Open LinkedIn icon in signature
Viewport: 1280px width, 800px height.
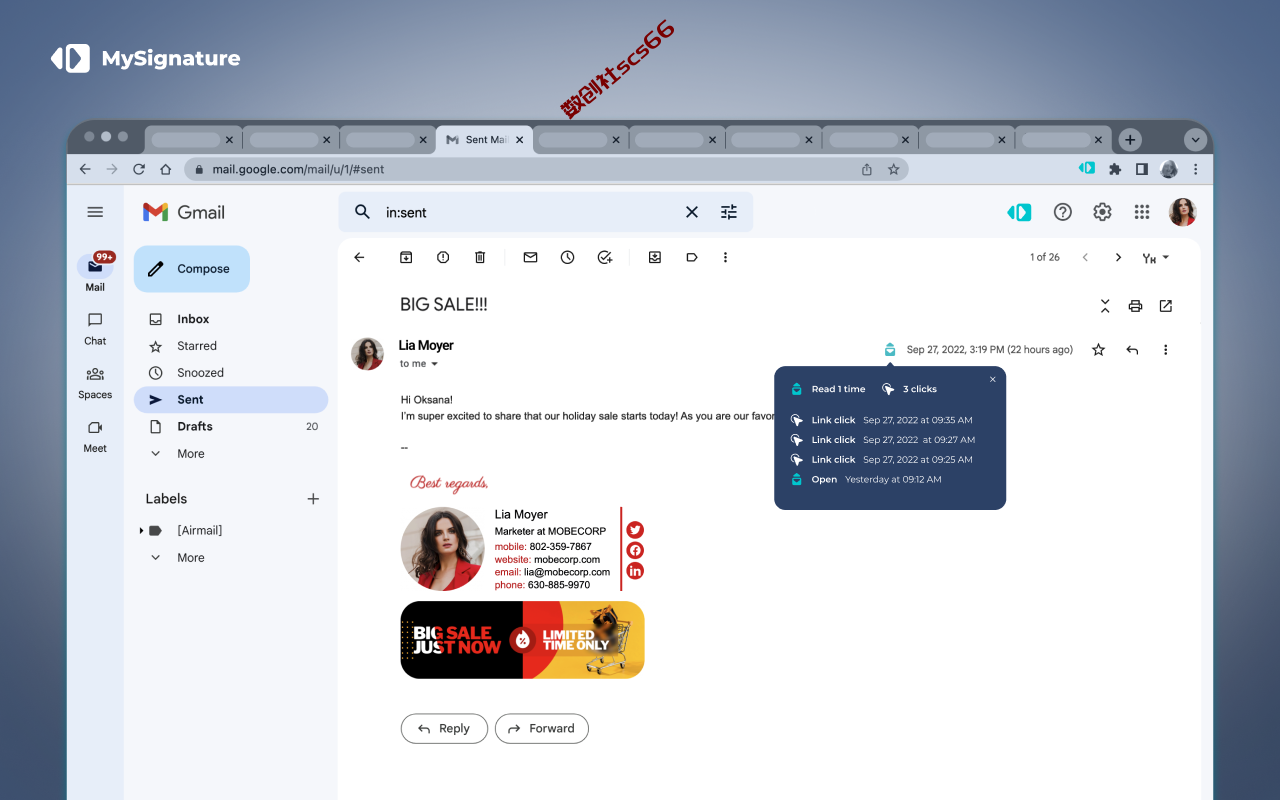click(635, 570)
